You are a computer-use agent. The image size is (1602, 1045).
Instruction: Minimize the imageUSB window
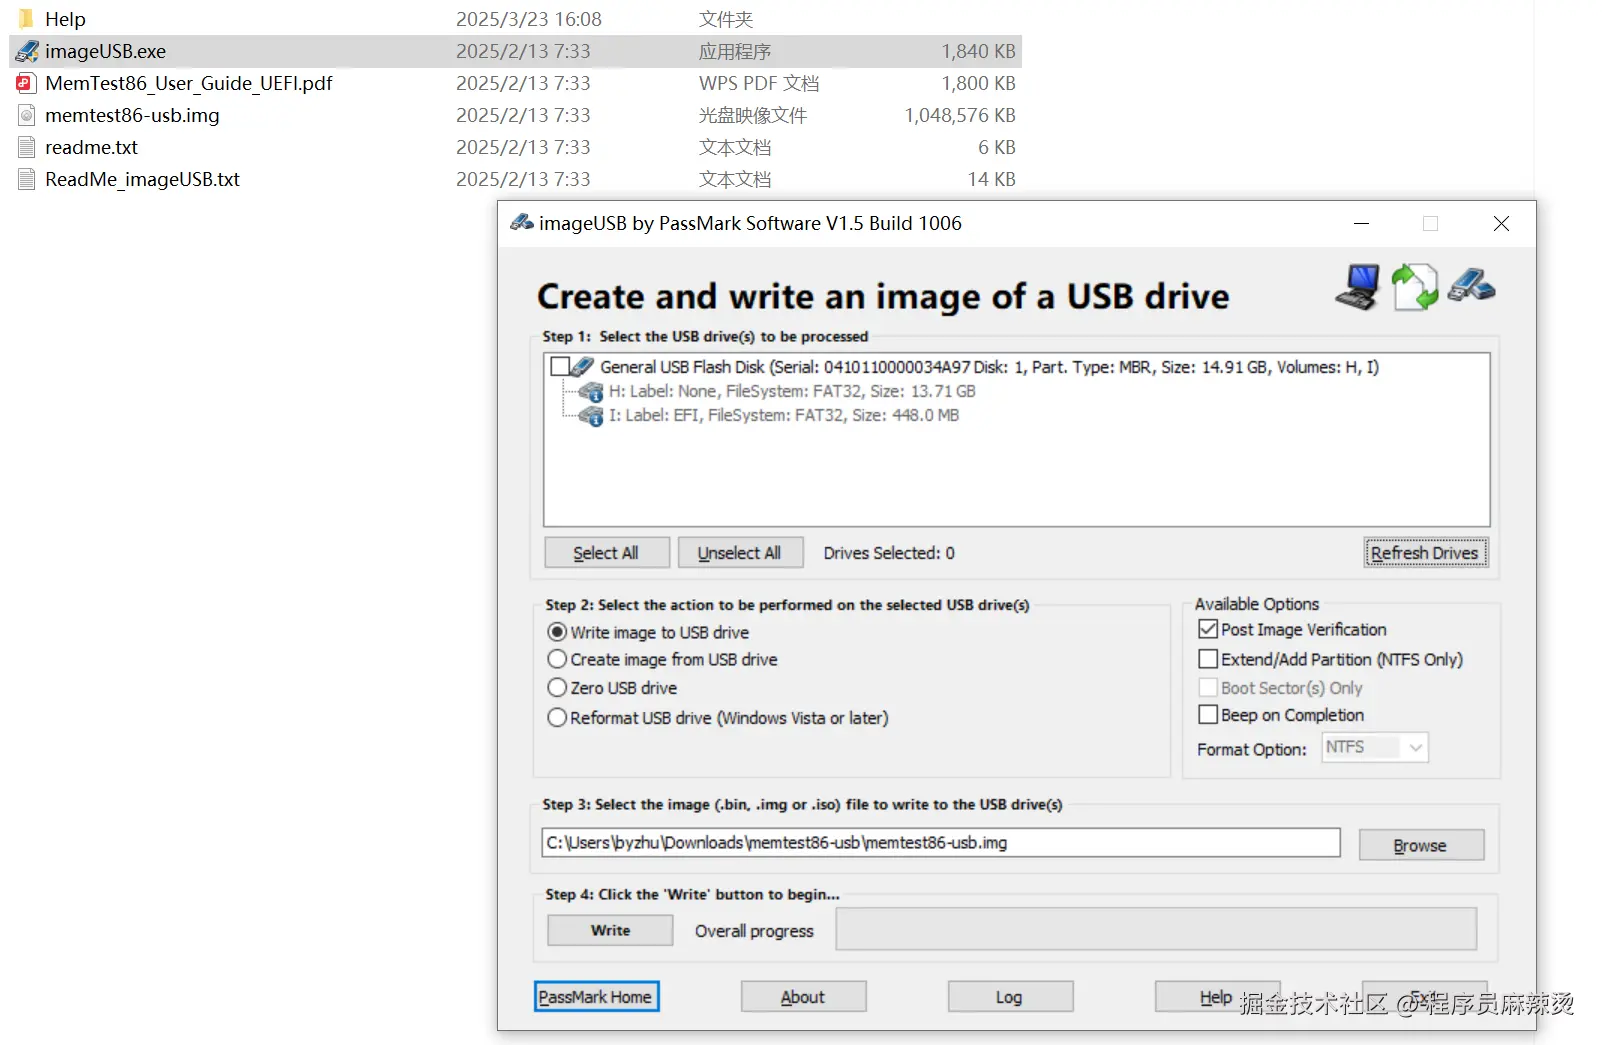pos(1361,223)
